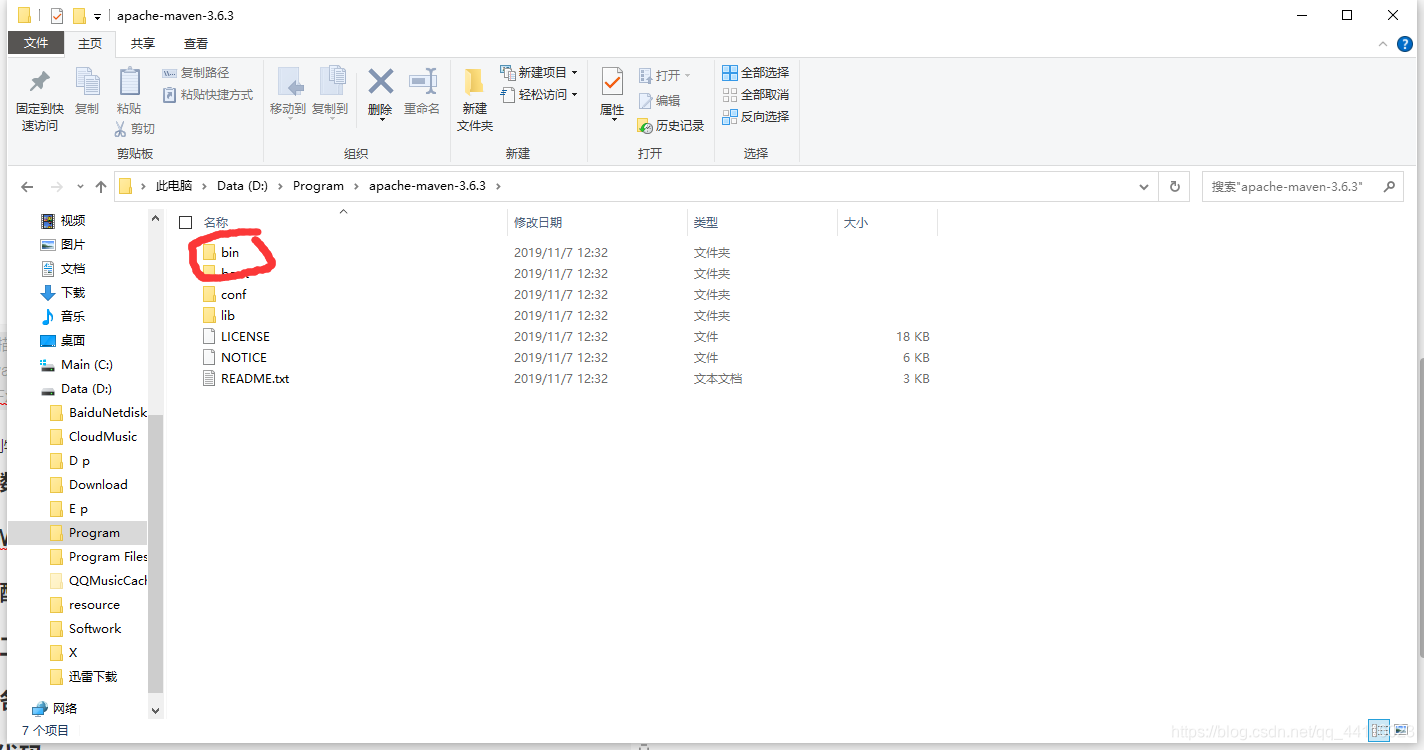Image resolution: width=1424 pixels, height=750 pixels.
Task: Refresh the current folder view
Action: point(1174,187)
